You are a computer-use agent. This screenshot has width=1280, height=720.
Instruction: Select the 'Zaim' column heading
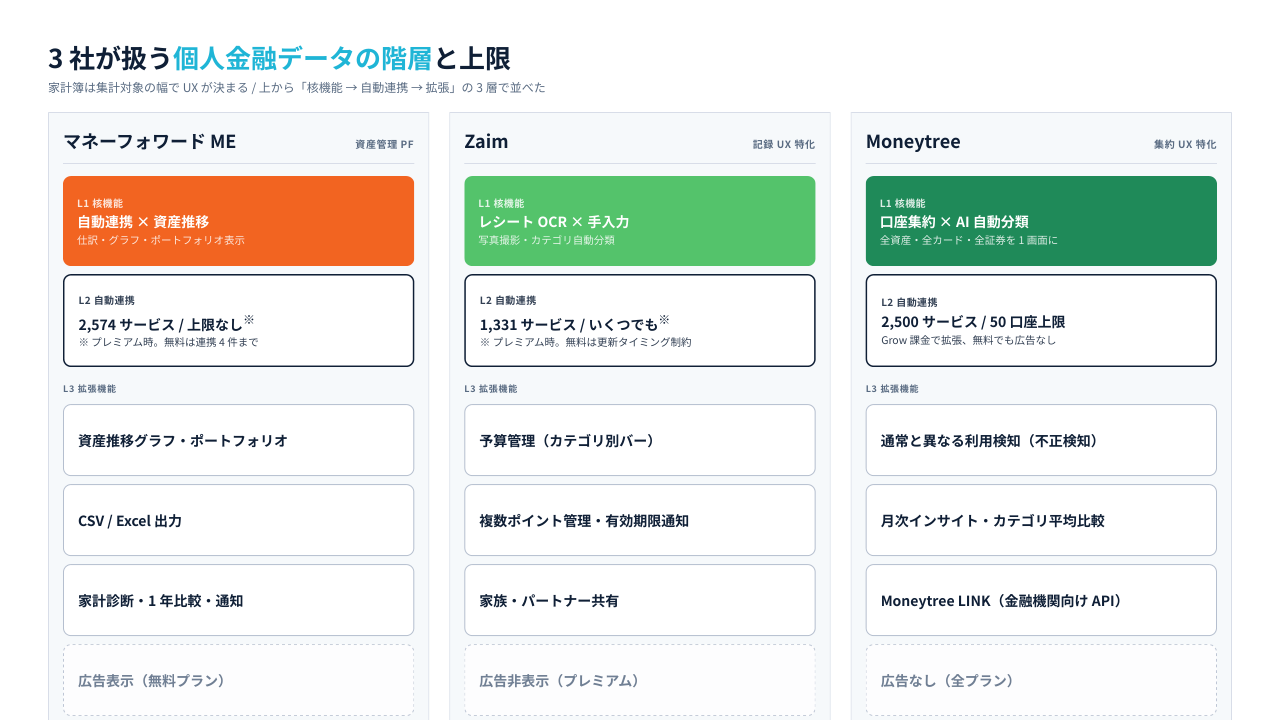click(x=486, y=141)
